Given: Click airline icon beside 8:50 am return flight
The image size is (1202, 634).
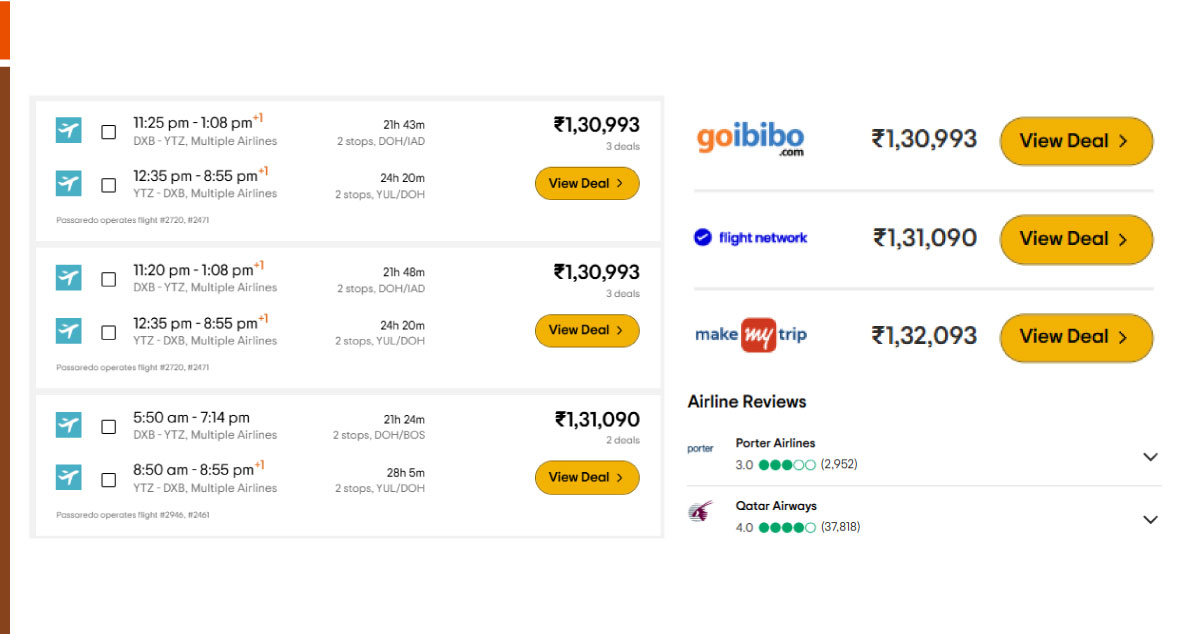Looking at the screenshot, I should click(68, 478).
